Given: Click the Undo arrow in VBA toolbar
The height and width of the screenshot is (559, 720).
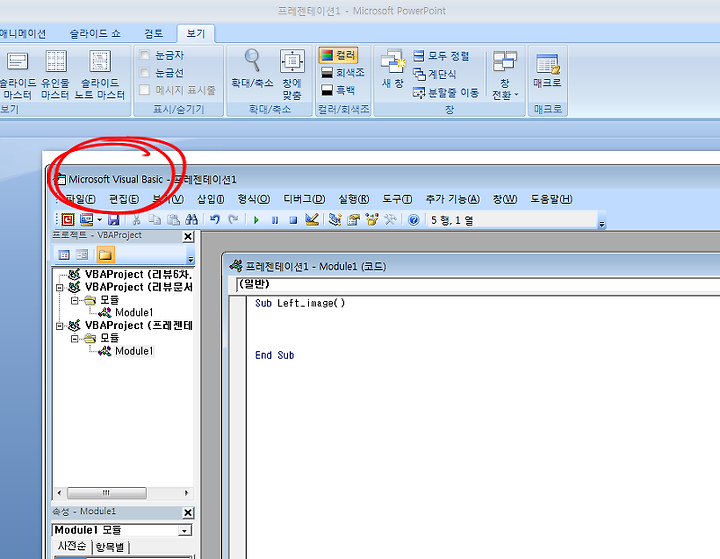Looking at the screenshot, I should [x=214, y=220].
